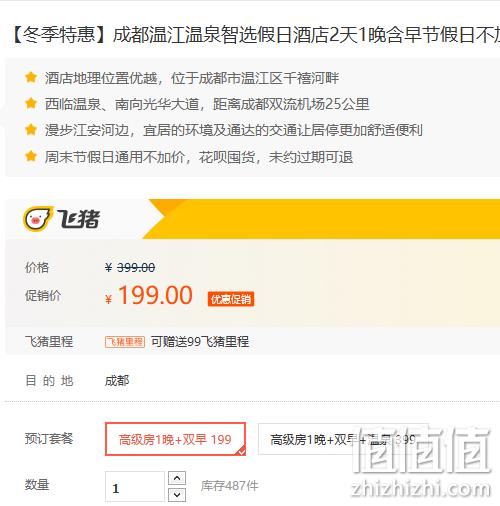Click the destination 成都

pyautogui.click(x=117, y=381)
